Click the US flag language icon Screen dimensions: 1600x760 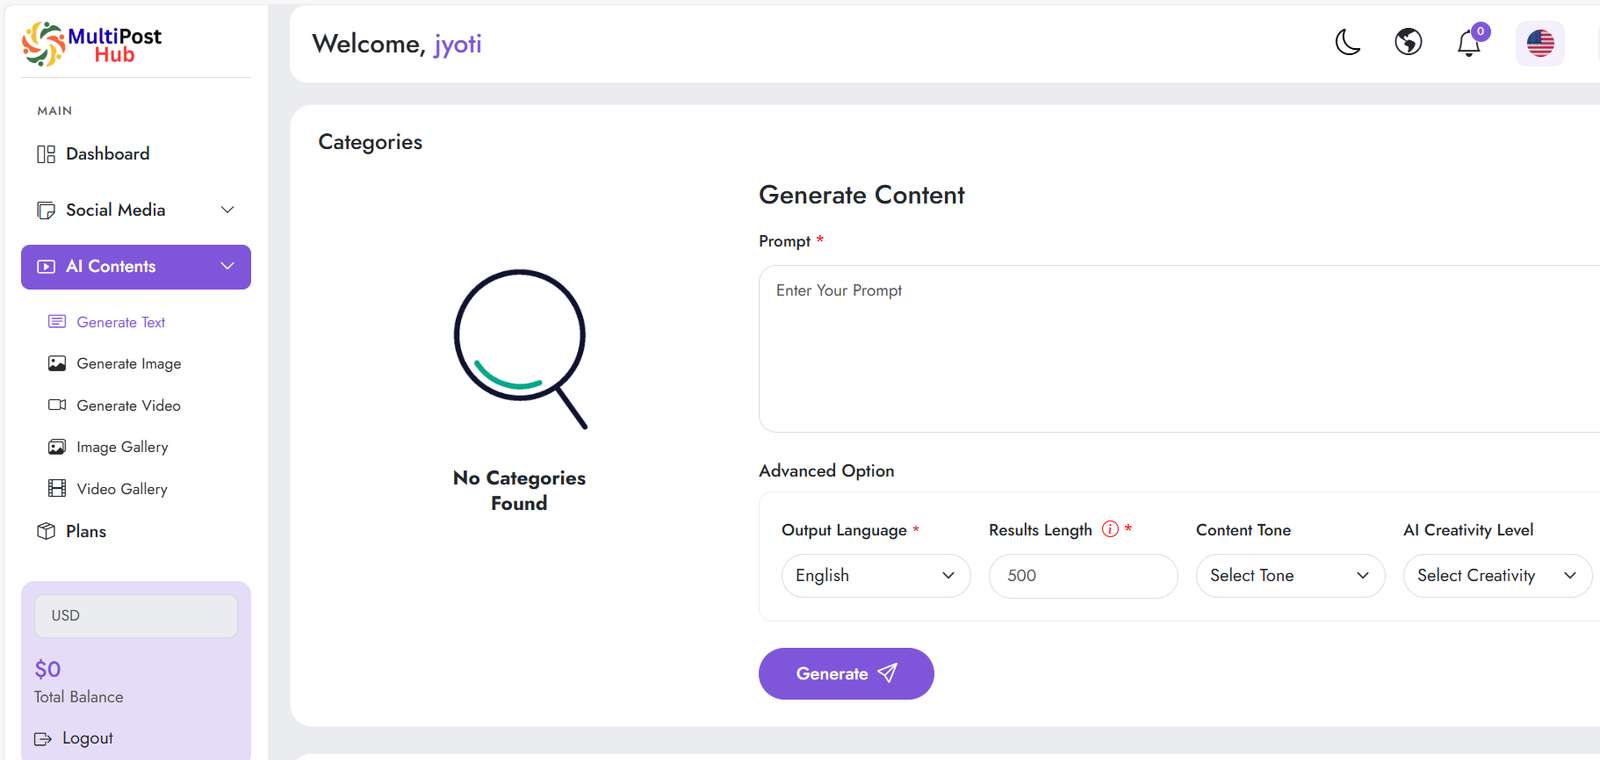pos(1540,43)
